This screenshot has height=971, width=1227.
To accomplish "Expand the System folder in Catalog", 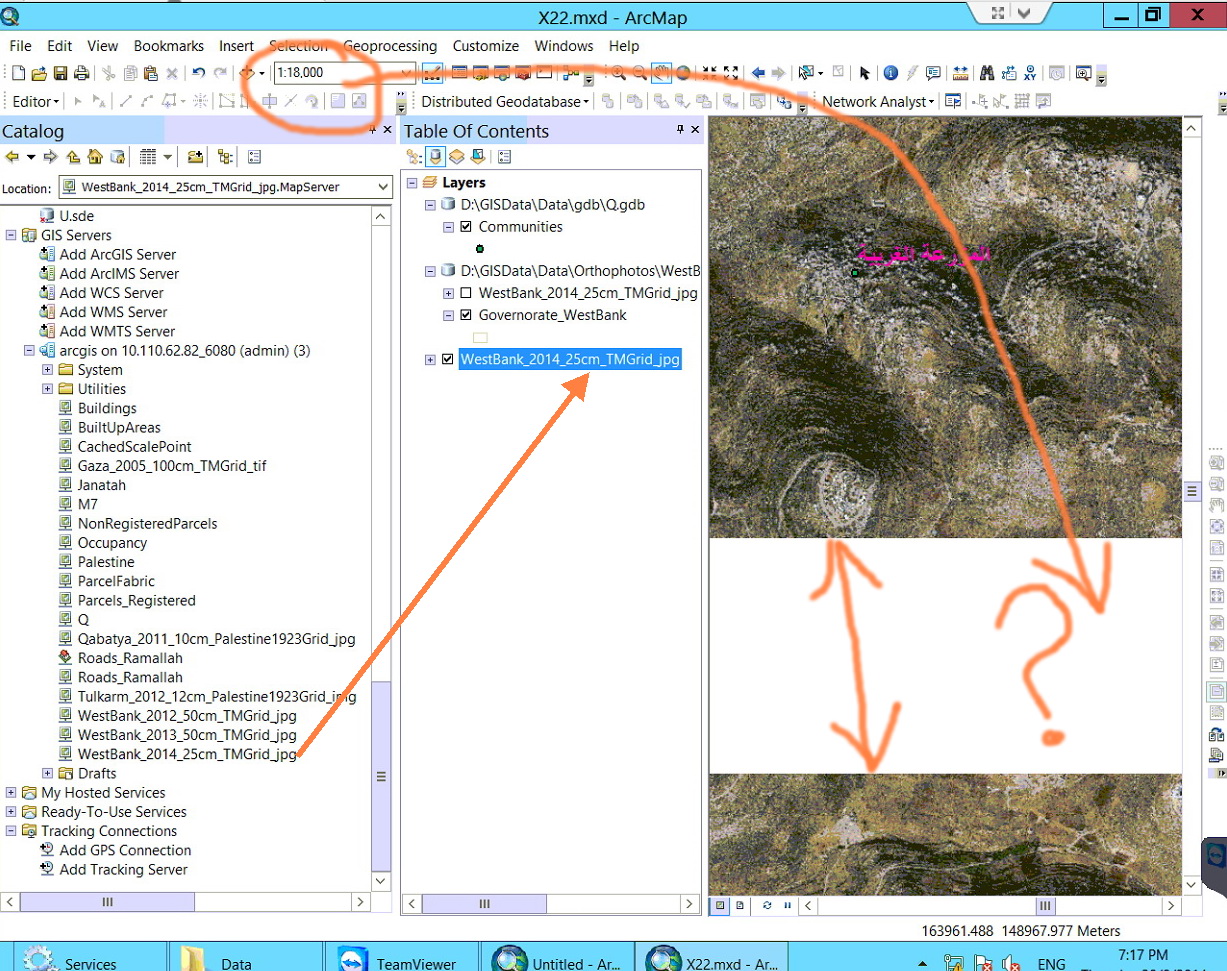I will [x=47, y=370].
